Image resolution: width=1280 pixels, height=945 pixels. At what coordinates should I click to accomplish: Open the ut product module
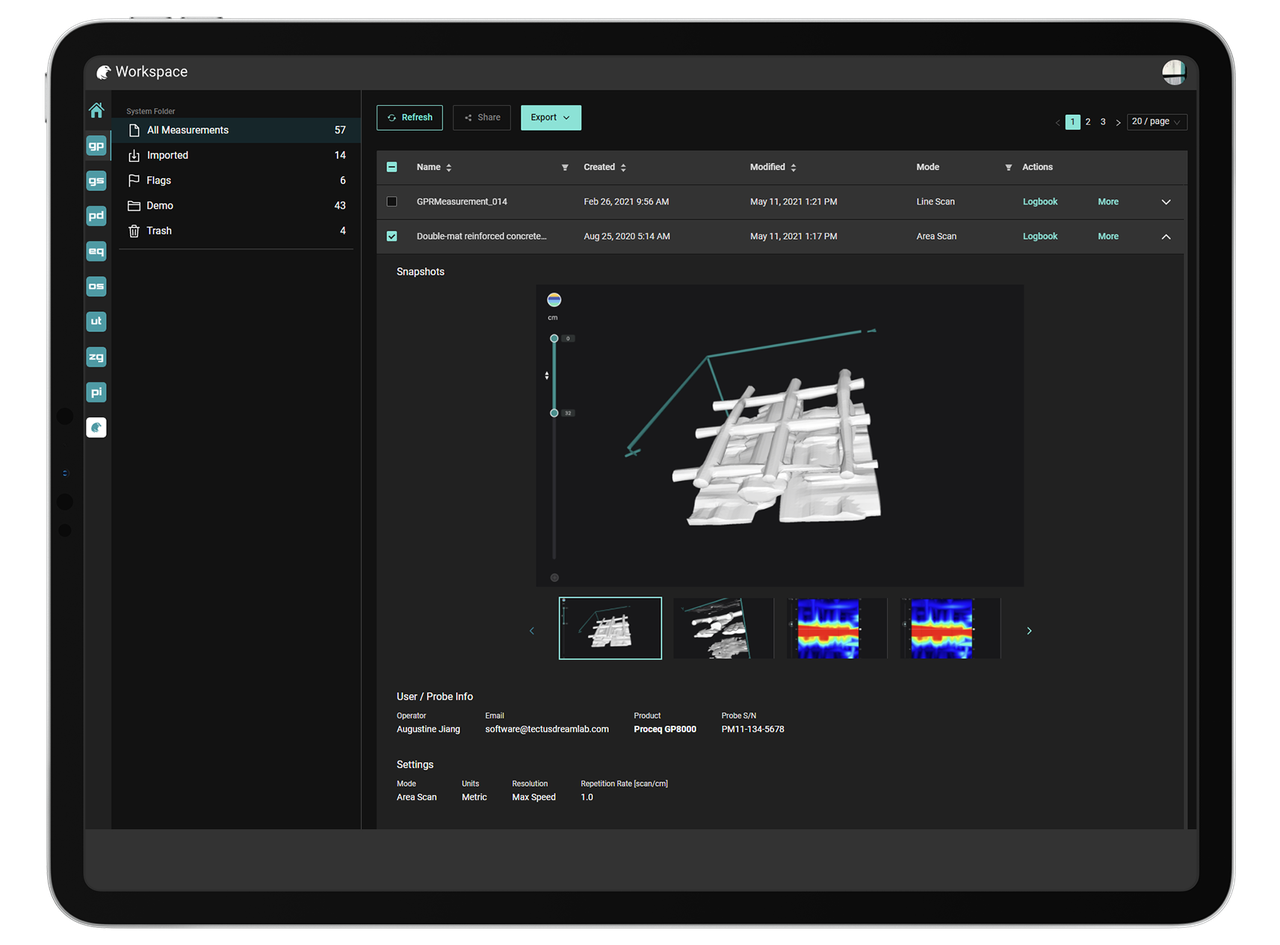pyautogui.click(x=96, y=321)
